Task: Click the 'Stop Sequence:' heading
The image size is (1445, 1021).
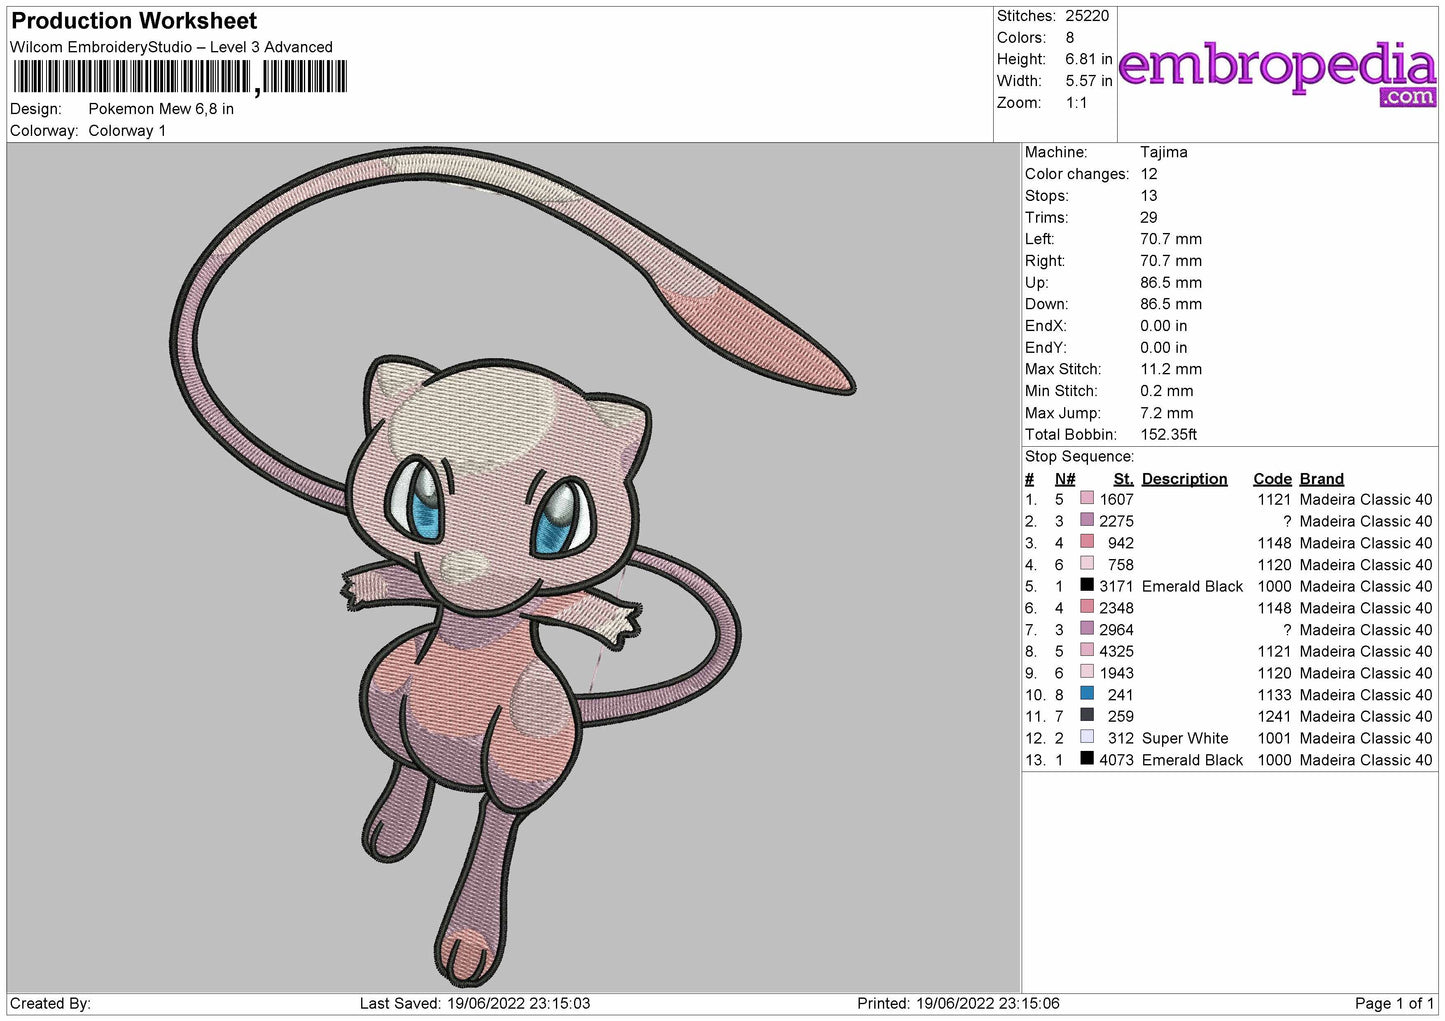Action: 1079,457
